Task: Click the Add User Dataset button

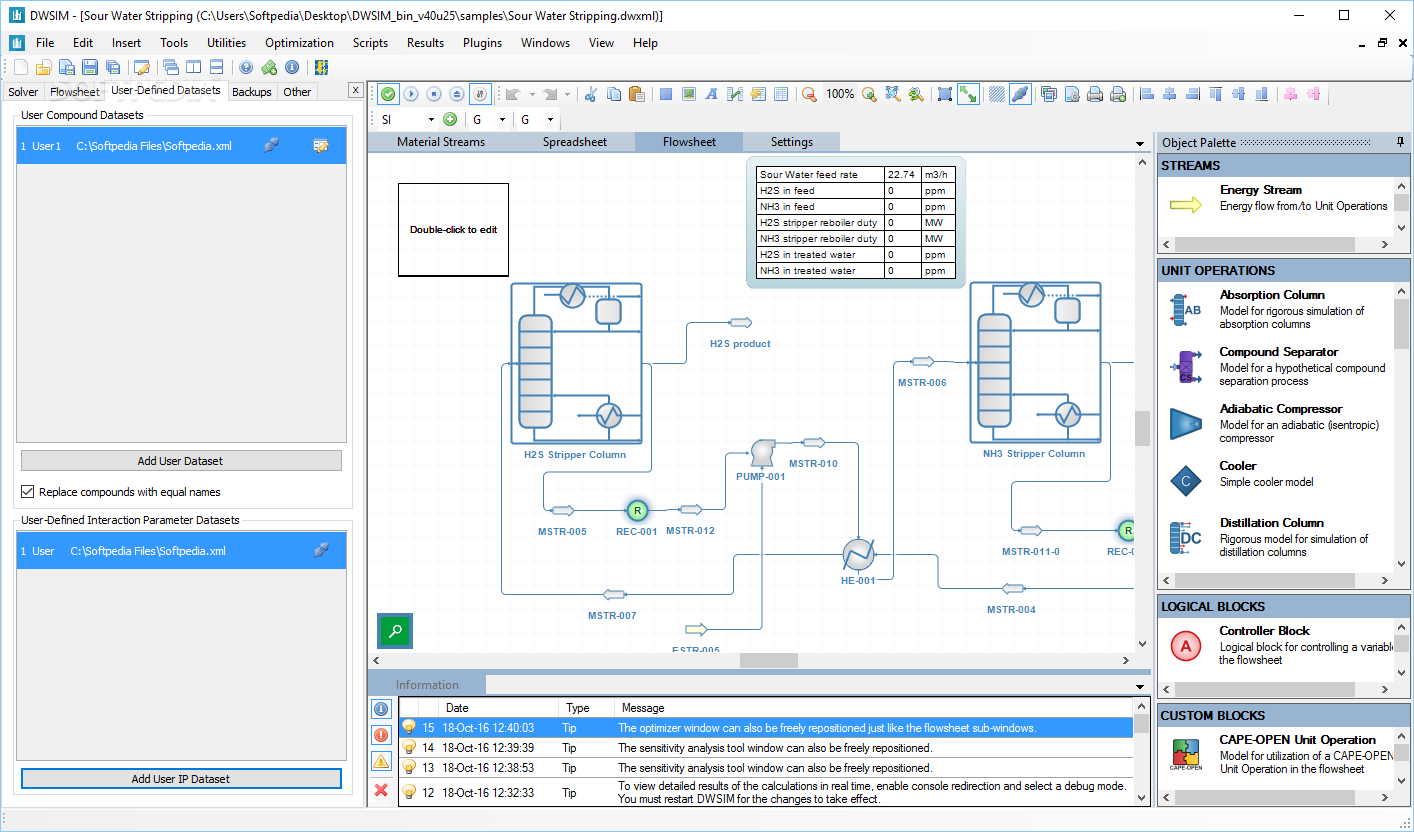Action: (x=181, y=461)
